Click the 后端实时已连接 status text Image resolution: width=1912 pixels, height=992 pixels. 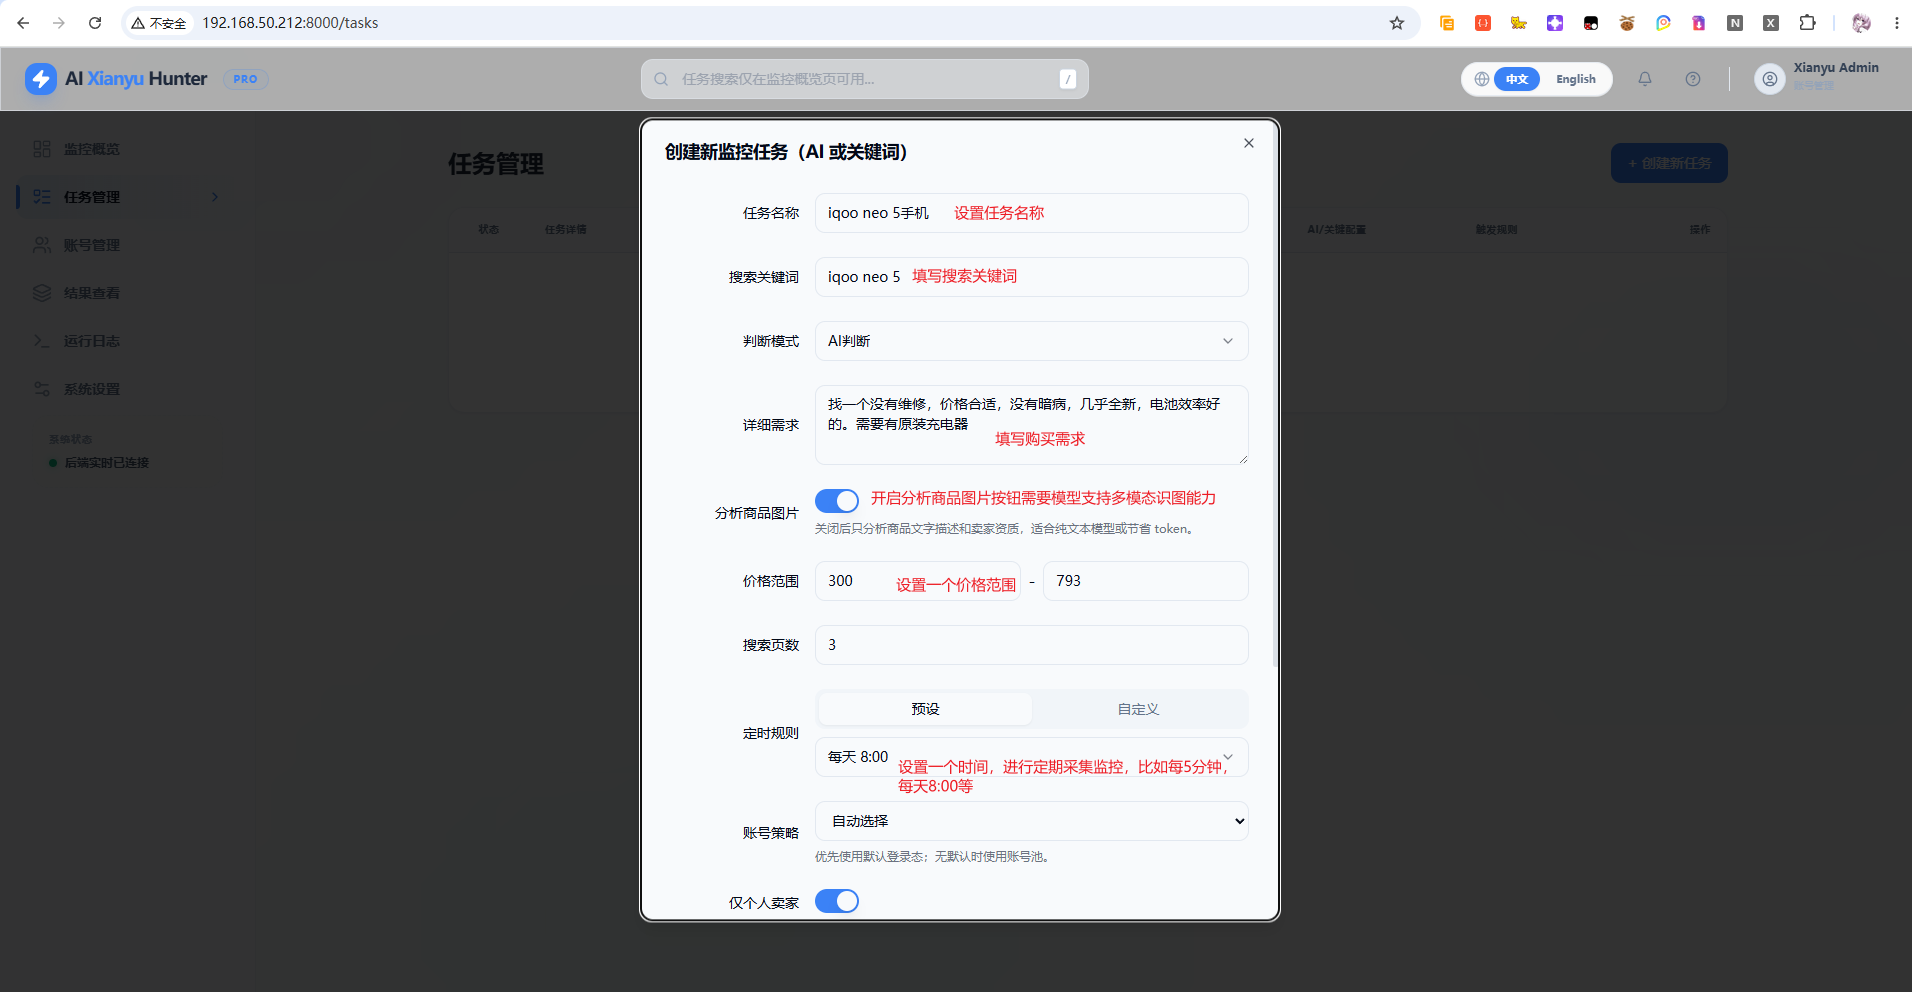tap(106, 463)
